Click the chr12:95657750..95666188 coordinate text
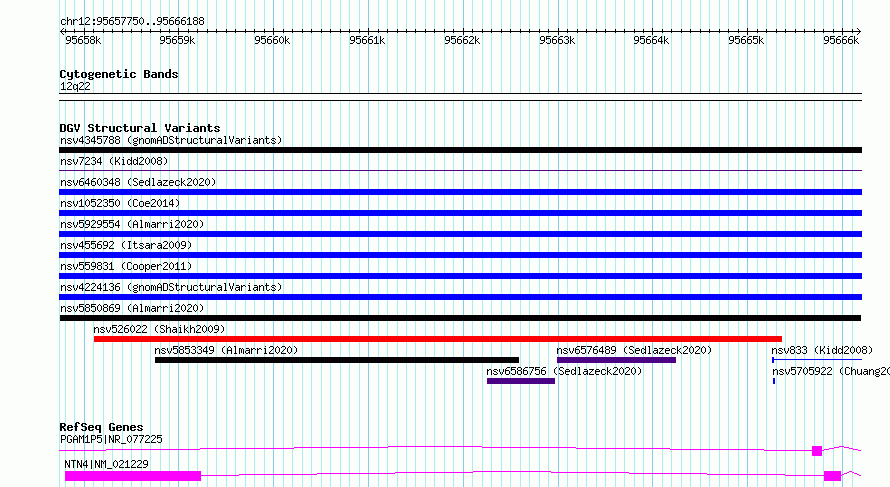This screenshot has height=487, width=890. point(132,21)
